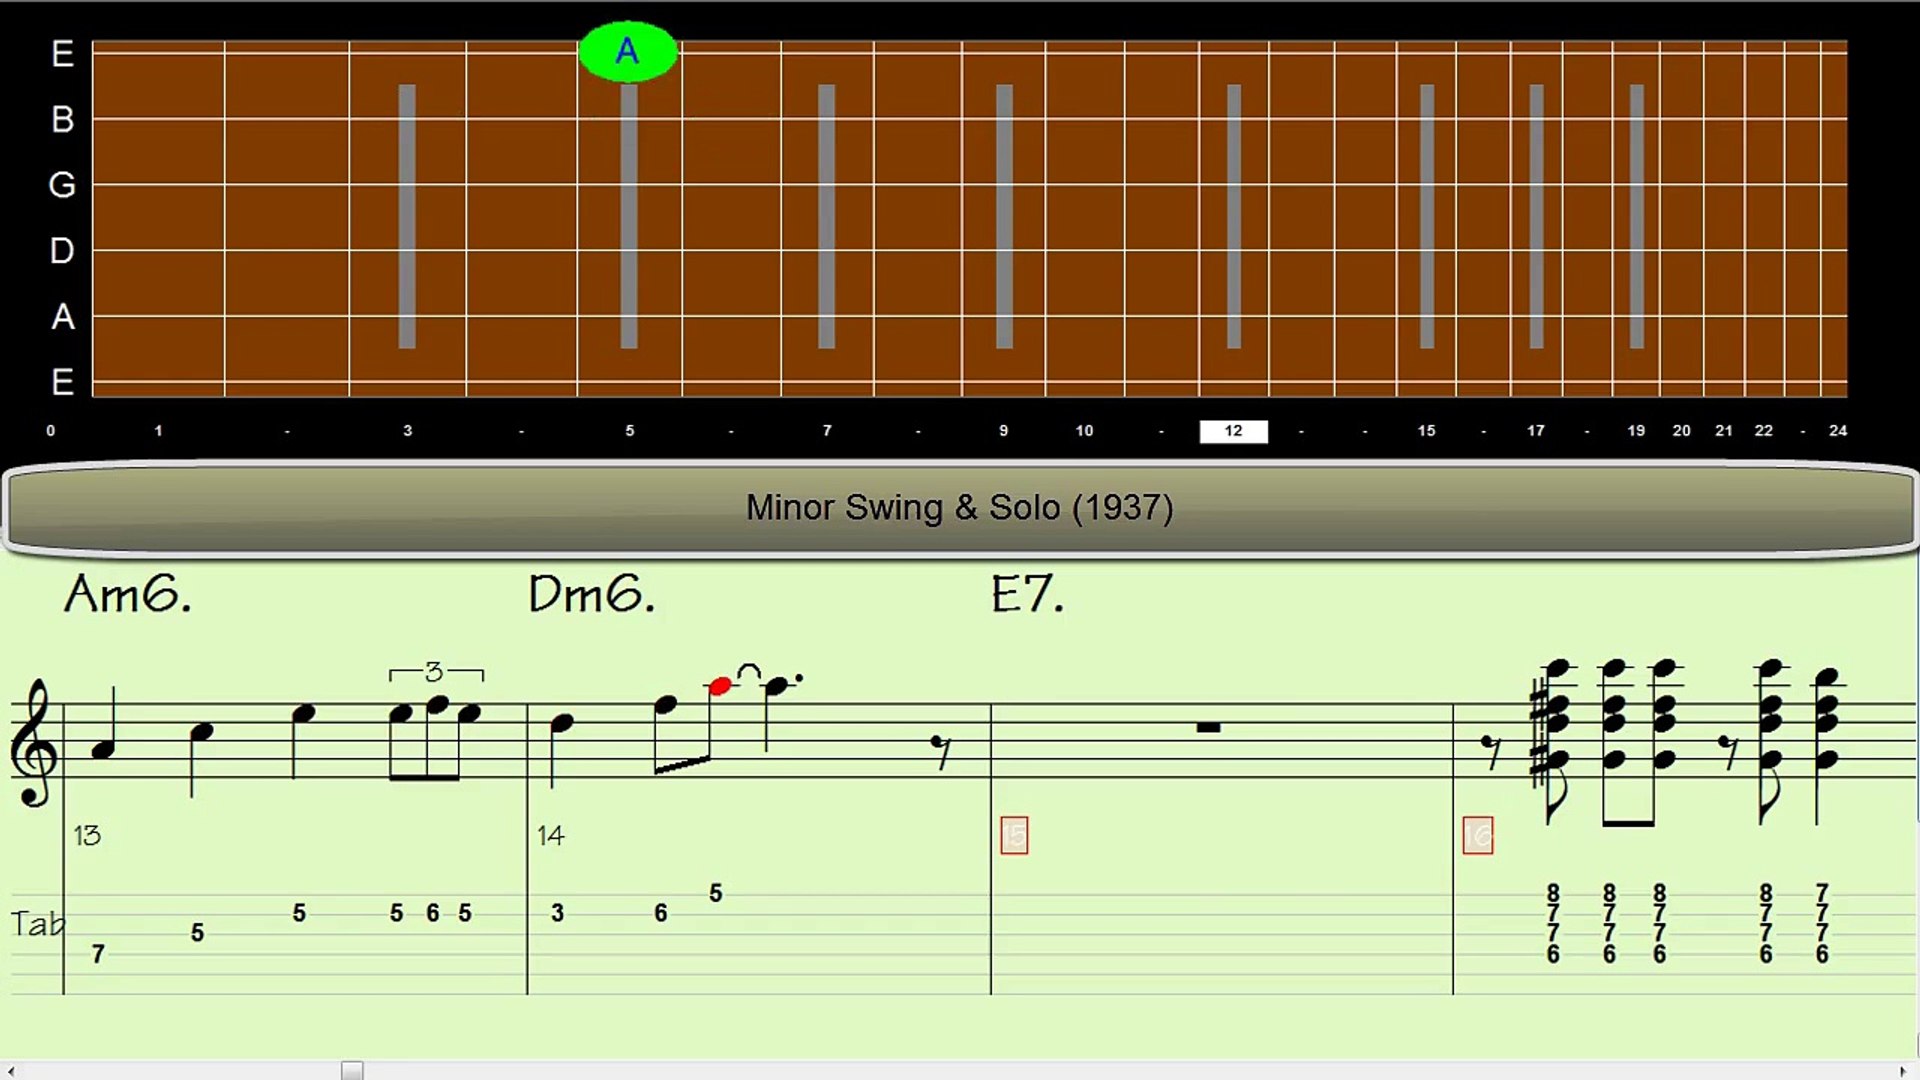
Task: Click the horizontal scrollbar thumb
Action: click(x=352, y=1071)
